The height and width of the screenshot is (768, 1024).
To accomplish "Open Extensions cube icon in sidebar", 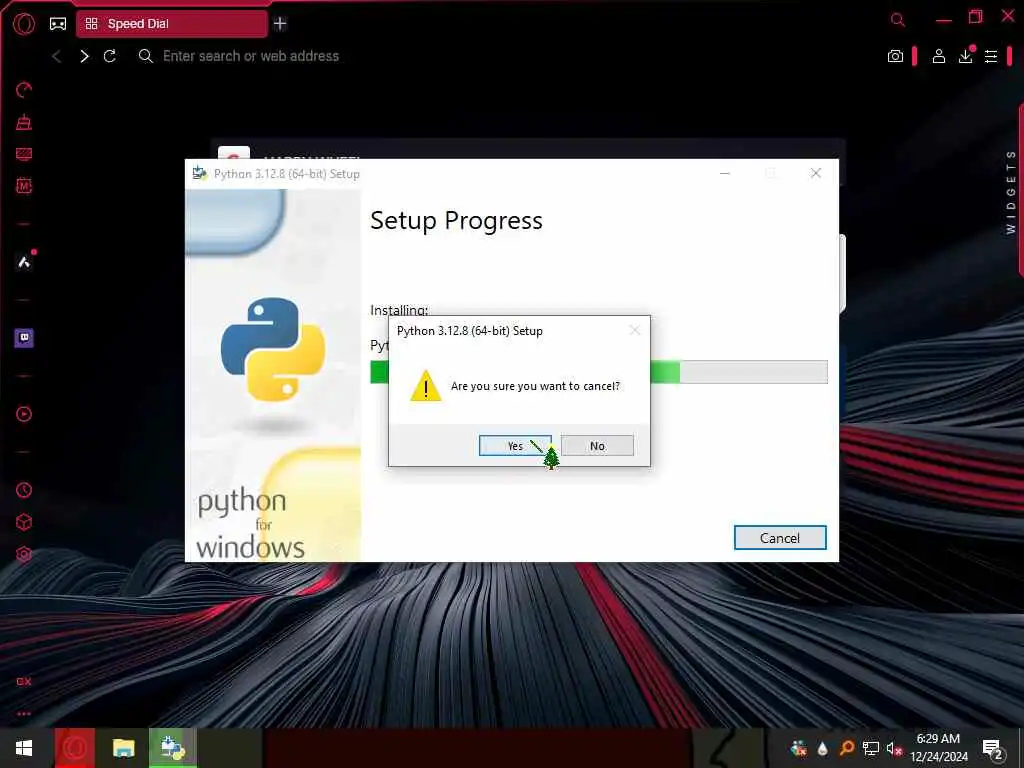I will click(24, 522).
